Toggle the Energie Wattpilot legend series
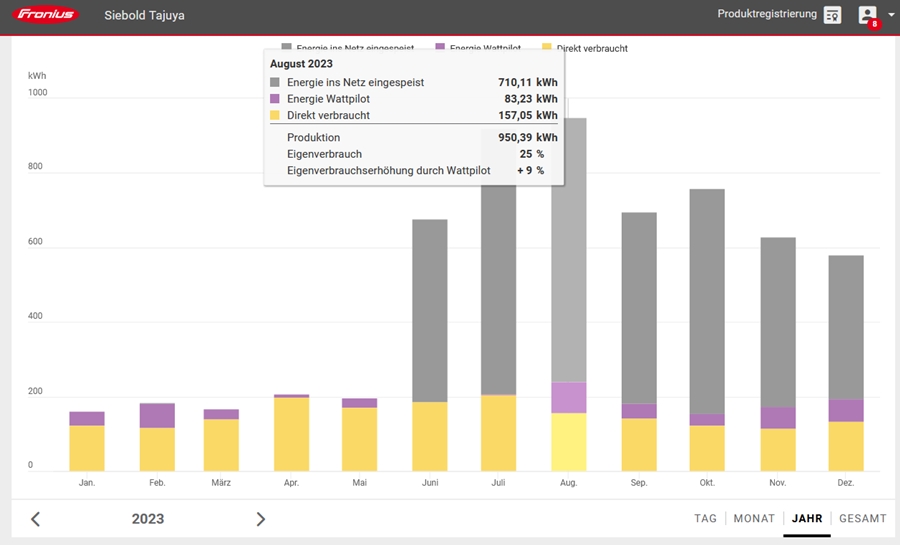The image size is (900, 545). tap(480, 48)
